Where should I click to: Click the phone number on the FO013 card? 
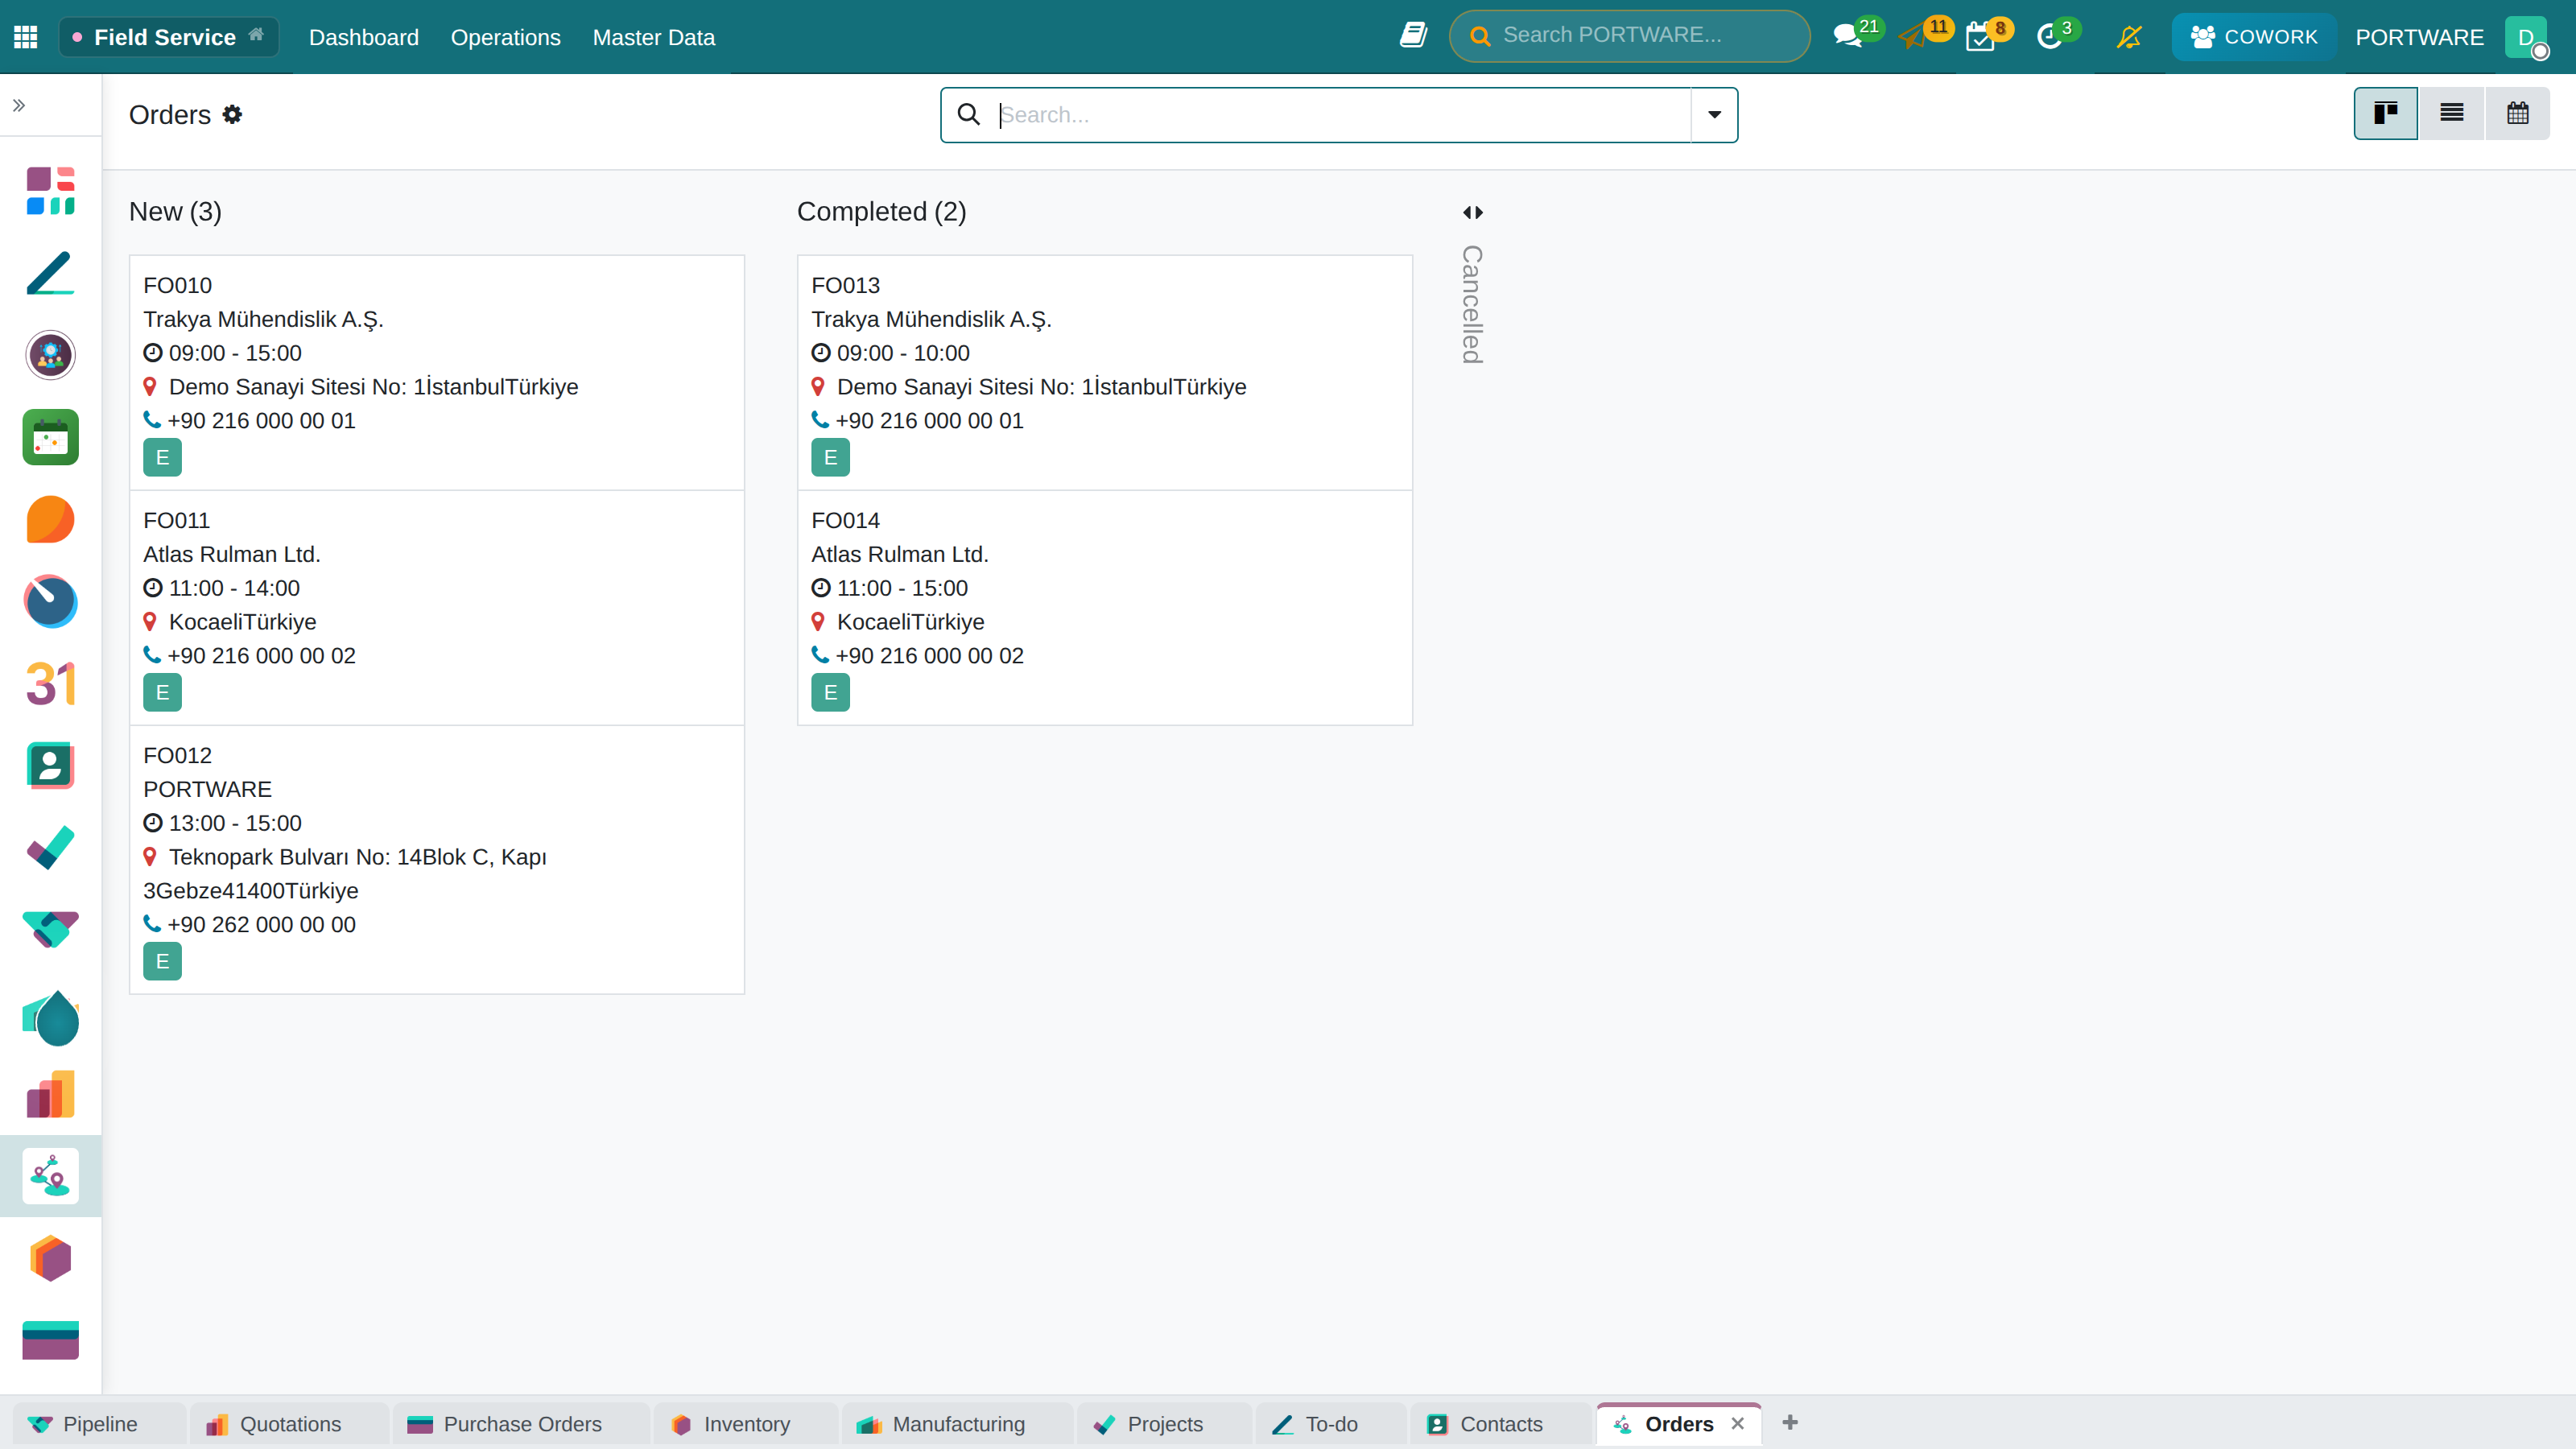(929, 420)
